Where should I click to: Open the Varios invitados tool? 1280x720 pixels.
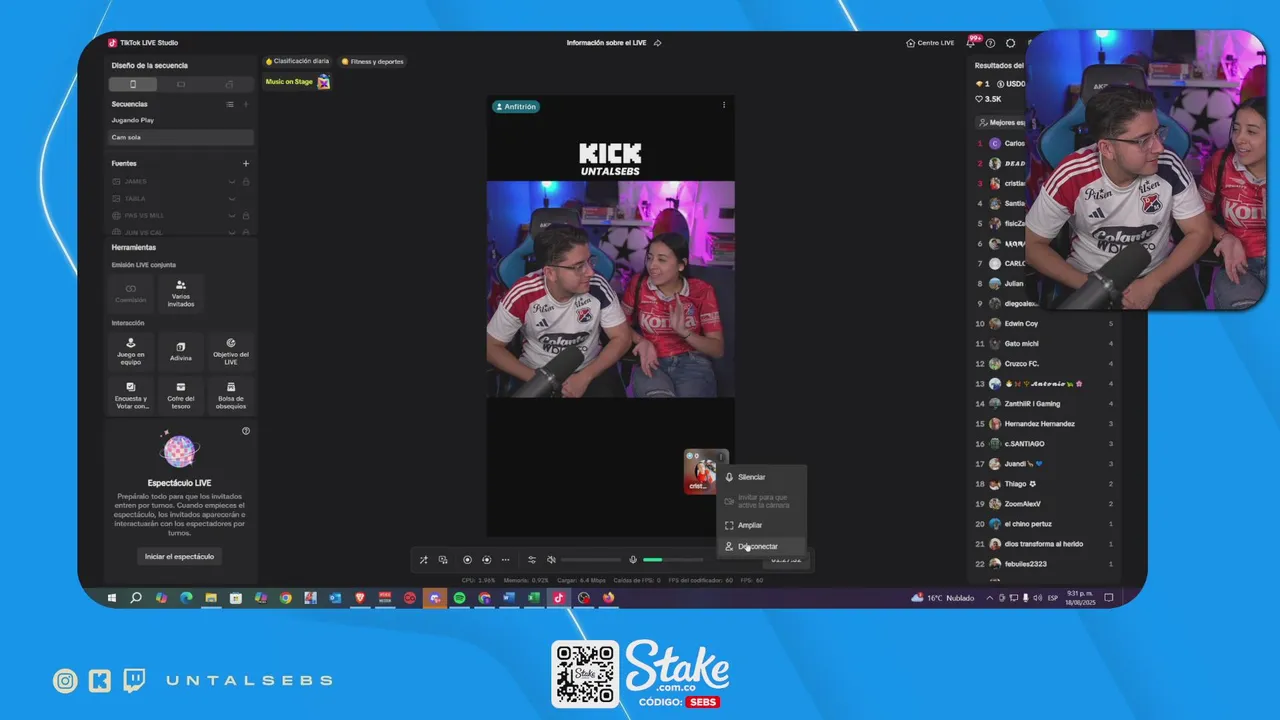tap(181, 293)
